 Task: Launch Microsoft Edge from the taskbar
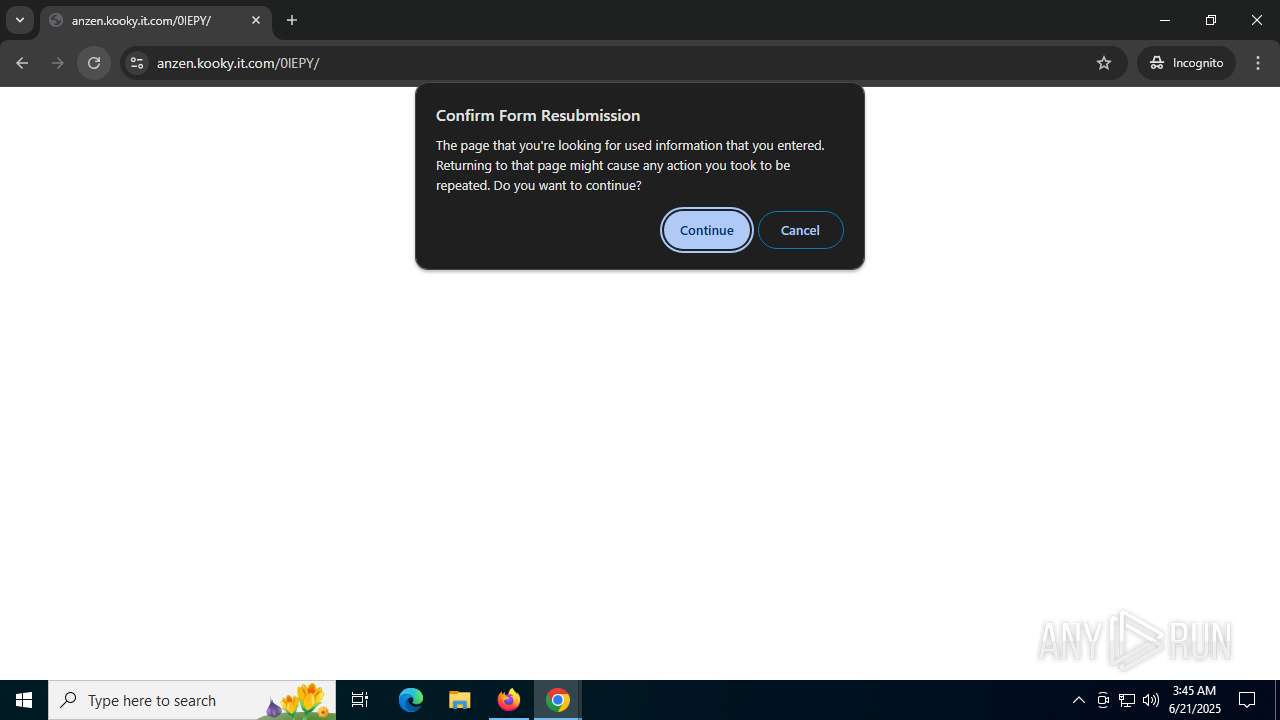(411, 700)
